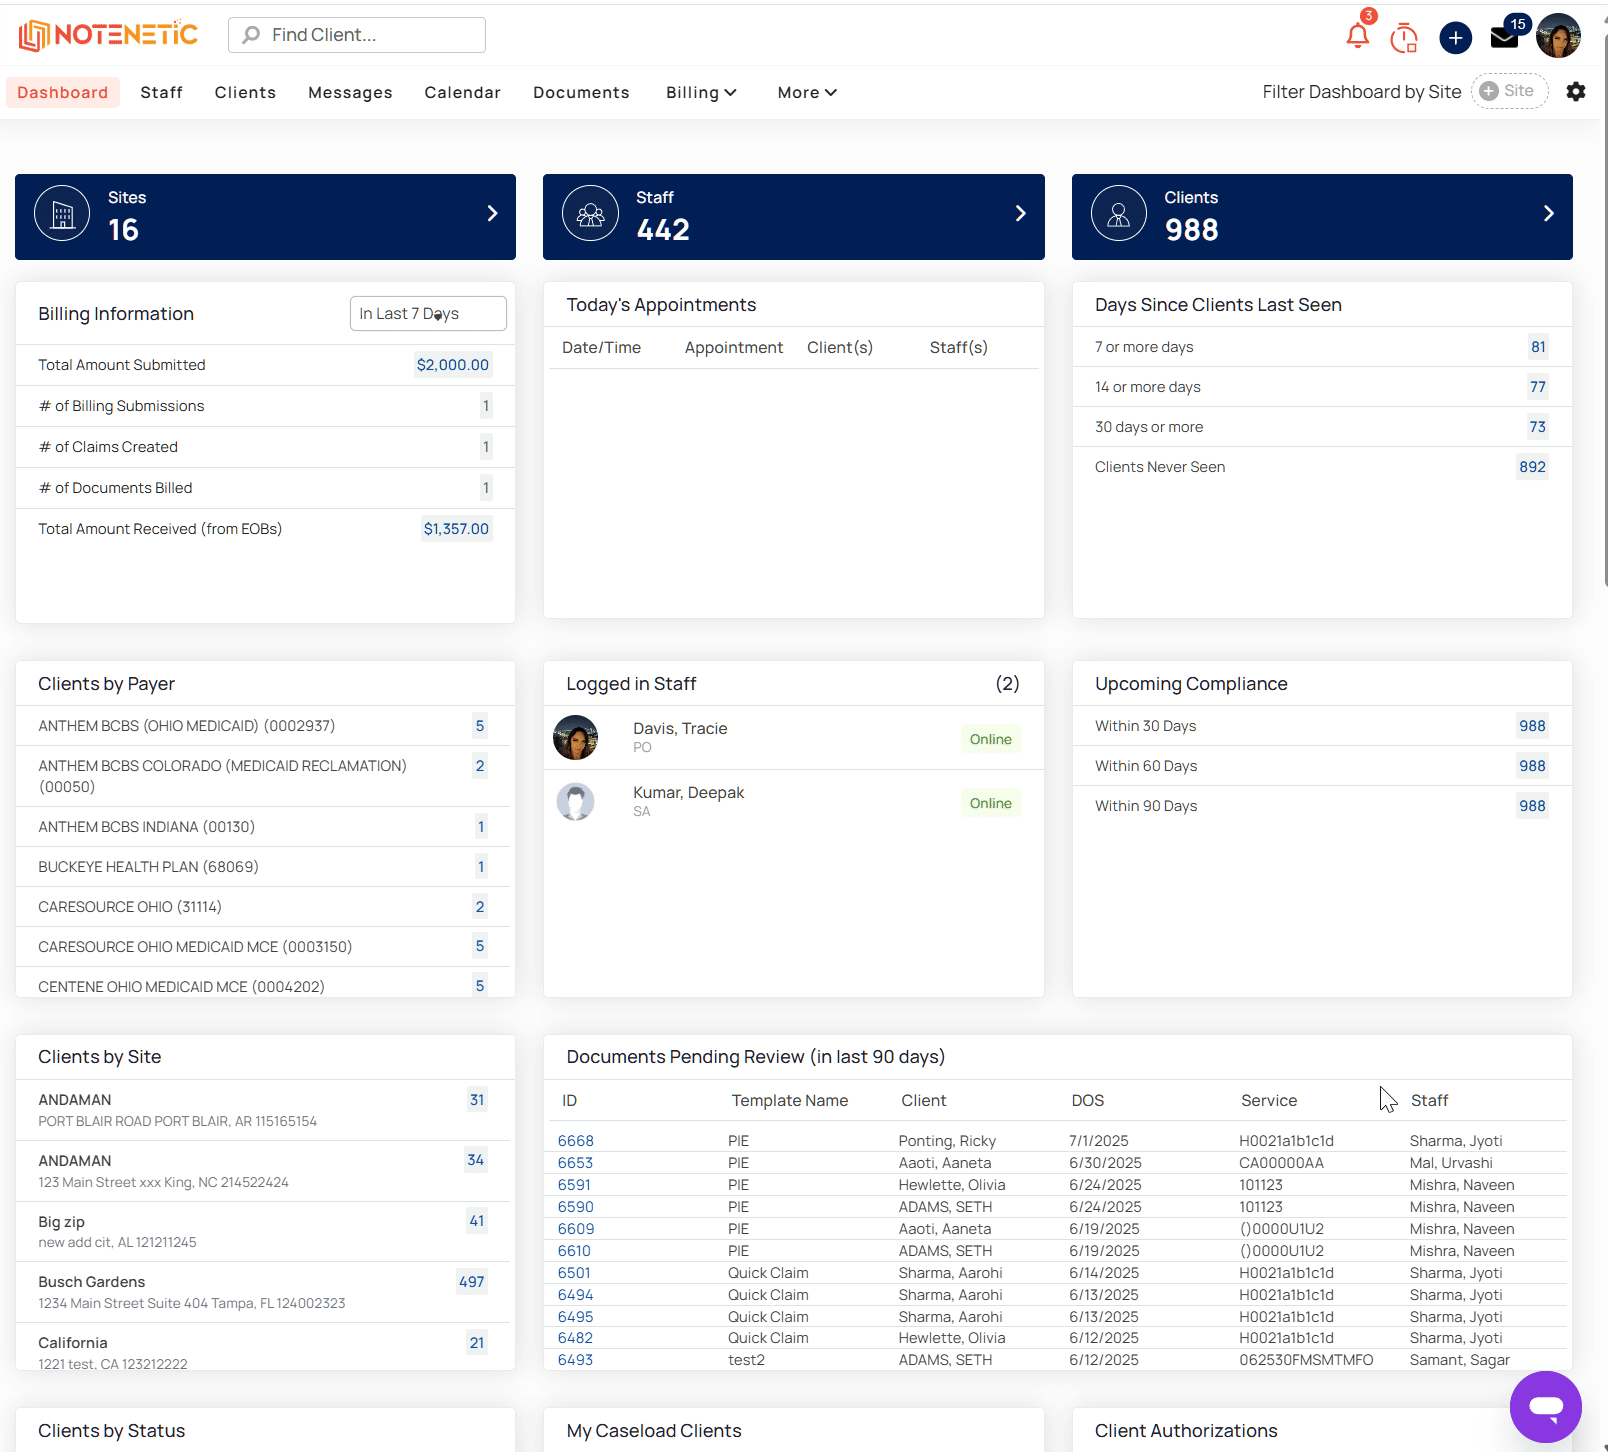This screenshot has width=1608, height=1452.
Task: Click the Sites building icon
Action: pyautogui.click(x=62, y=213)
